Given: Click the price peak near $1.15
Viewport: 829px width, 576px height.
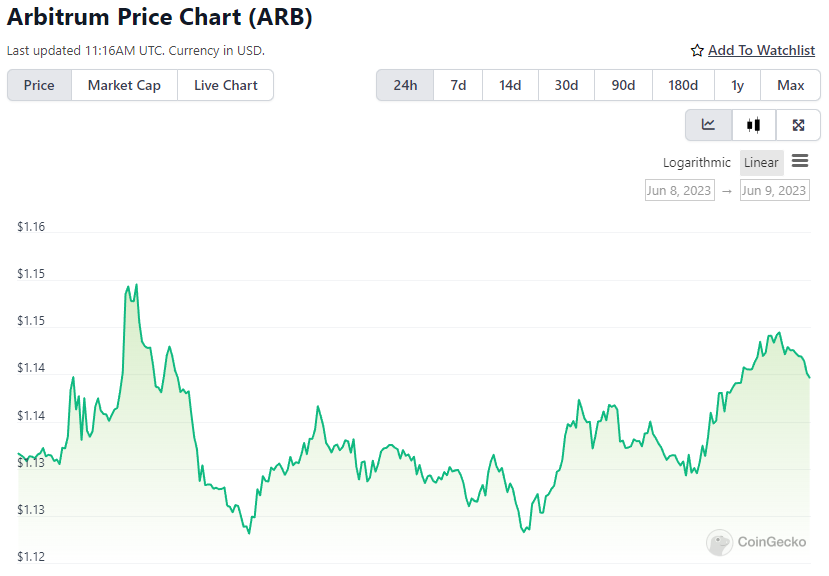Looking at the screenshot, I should [x=136, y=285].
